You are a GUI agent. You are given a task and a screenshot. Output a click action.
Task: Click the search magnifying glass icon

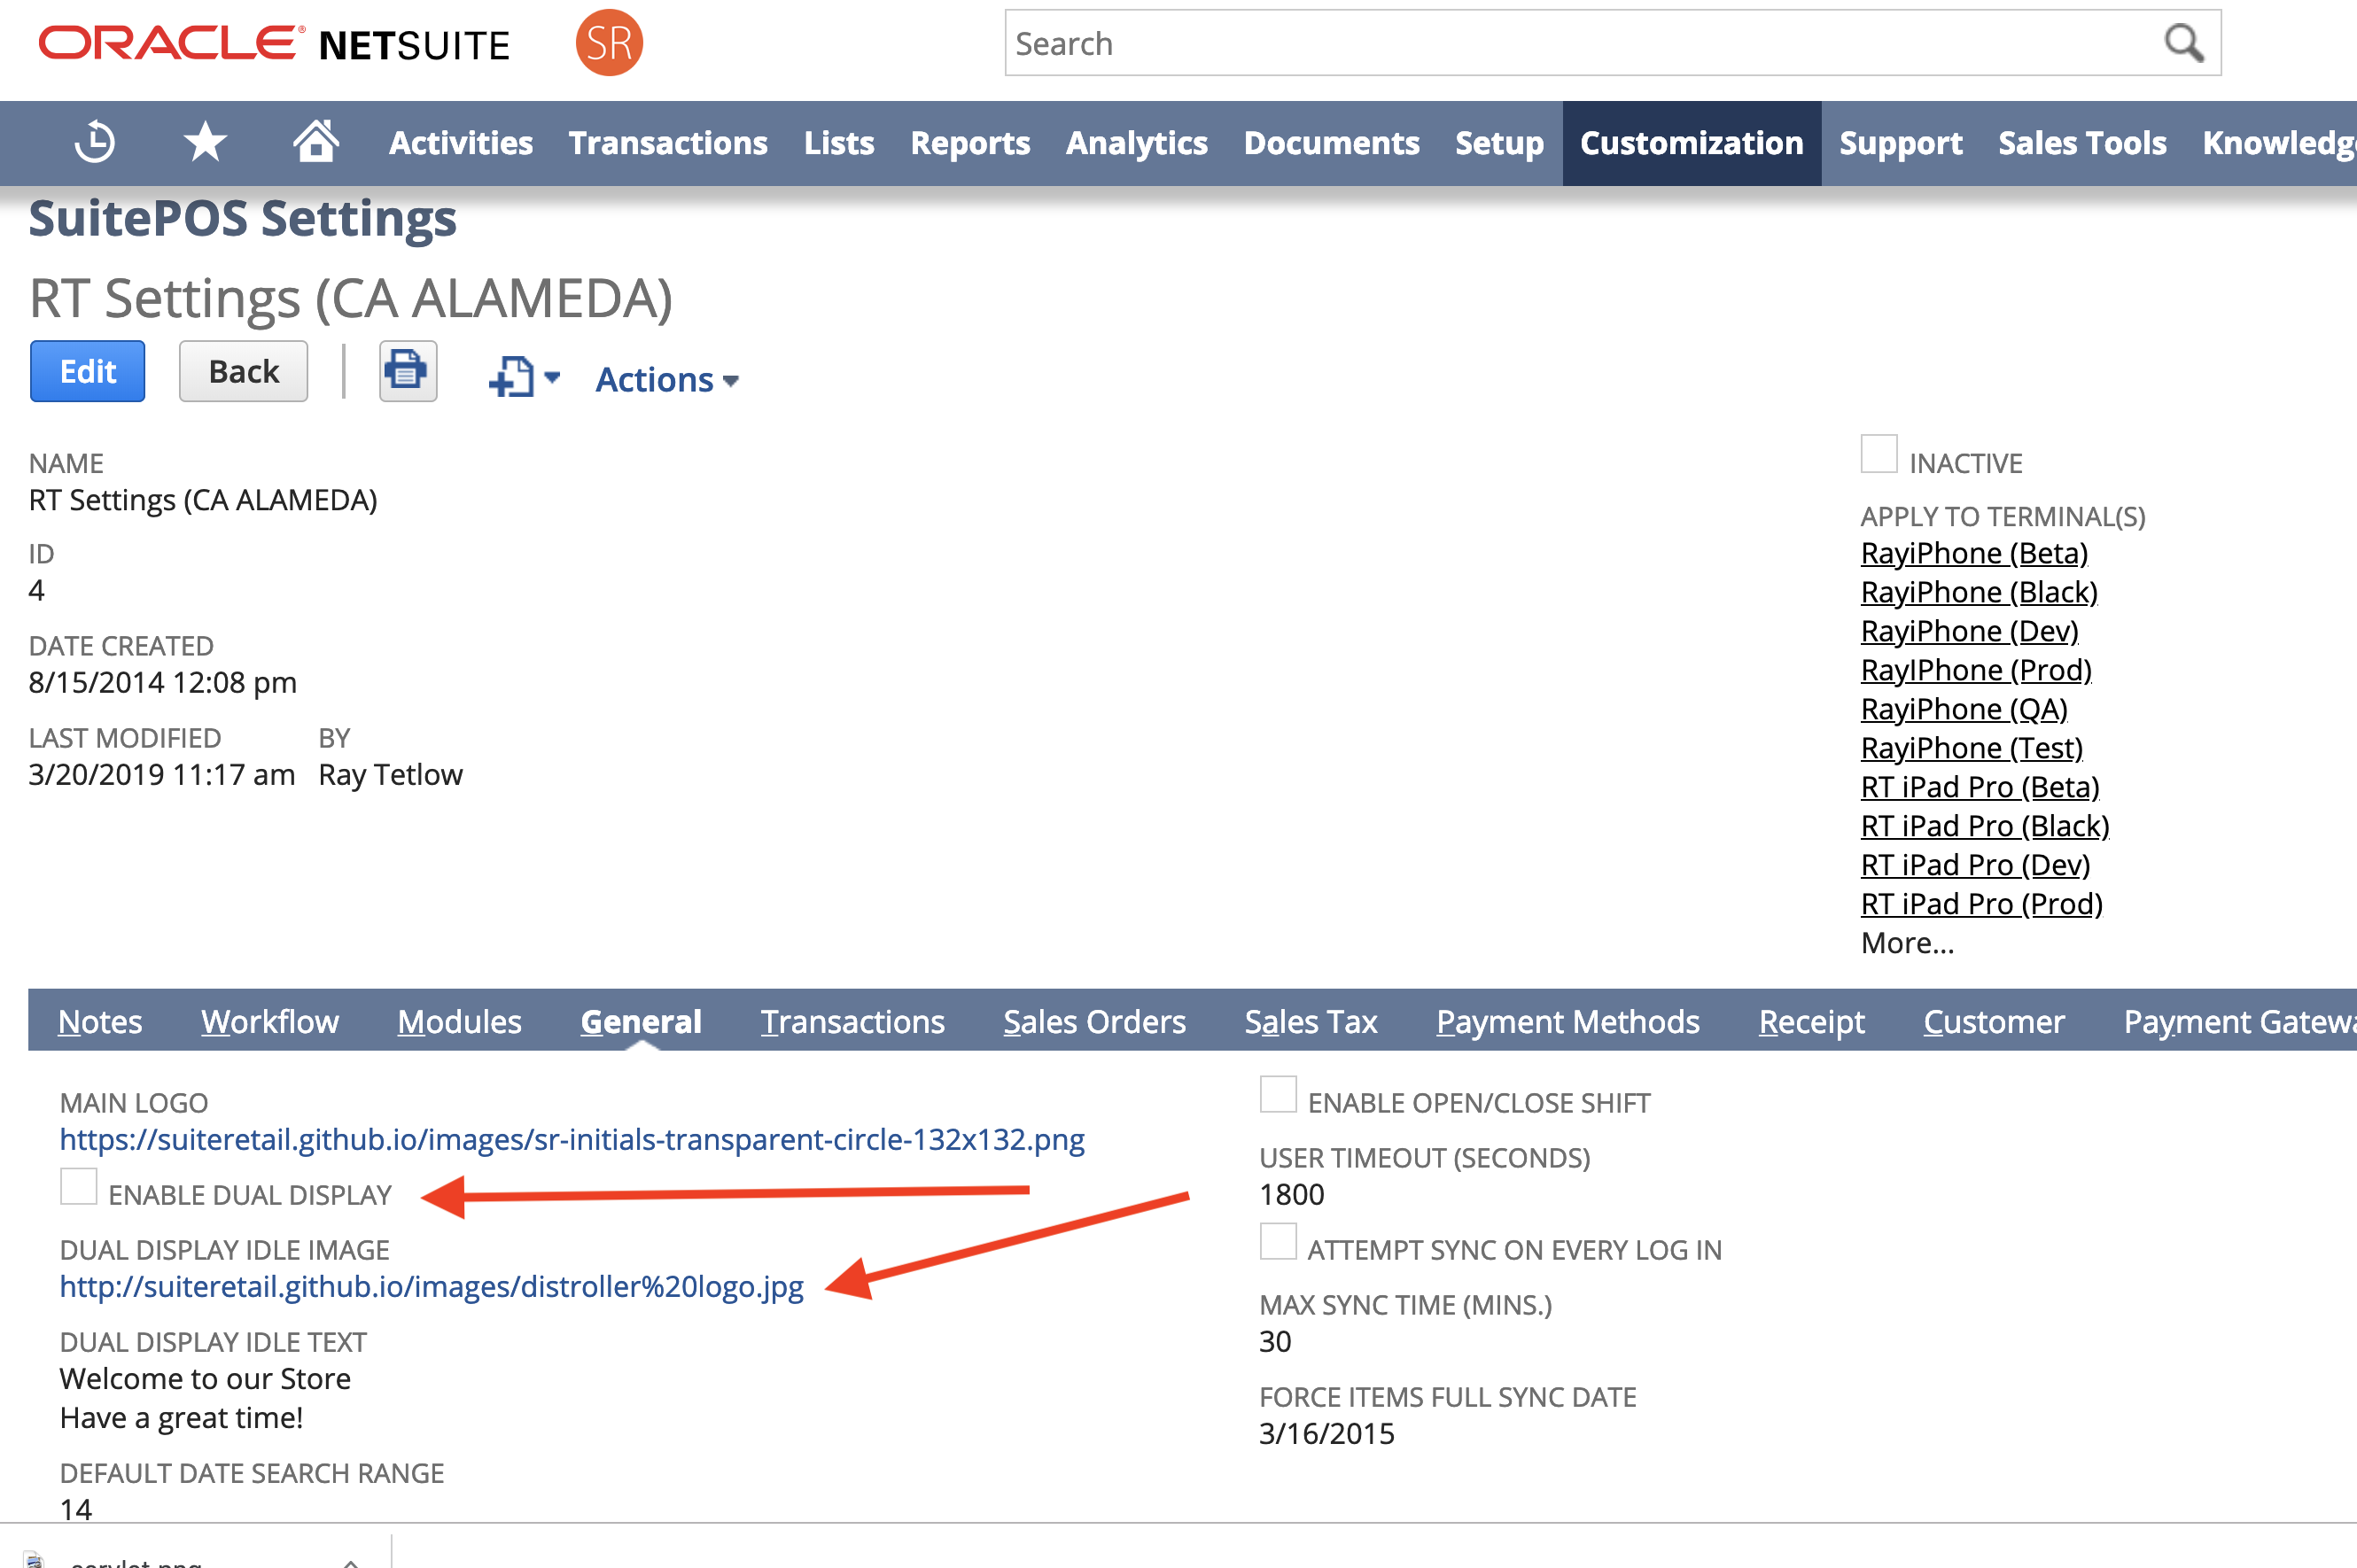[x=2182, y=43]
